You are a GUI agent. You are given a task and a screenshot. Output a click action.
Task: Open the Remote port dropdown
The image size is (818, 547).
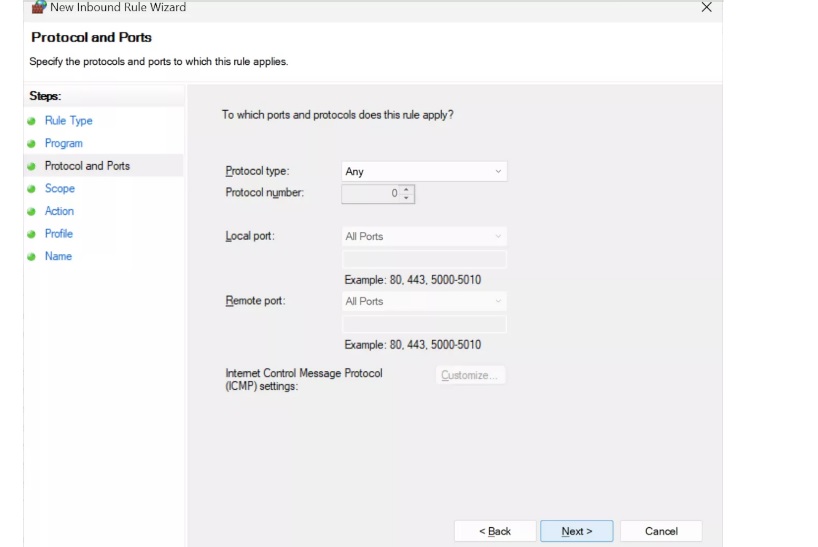tap(424, 301)
